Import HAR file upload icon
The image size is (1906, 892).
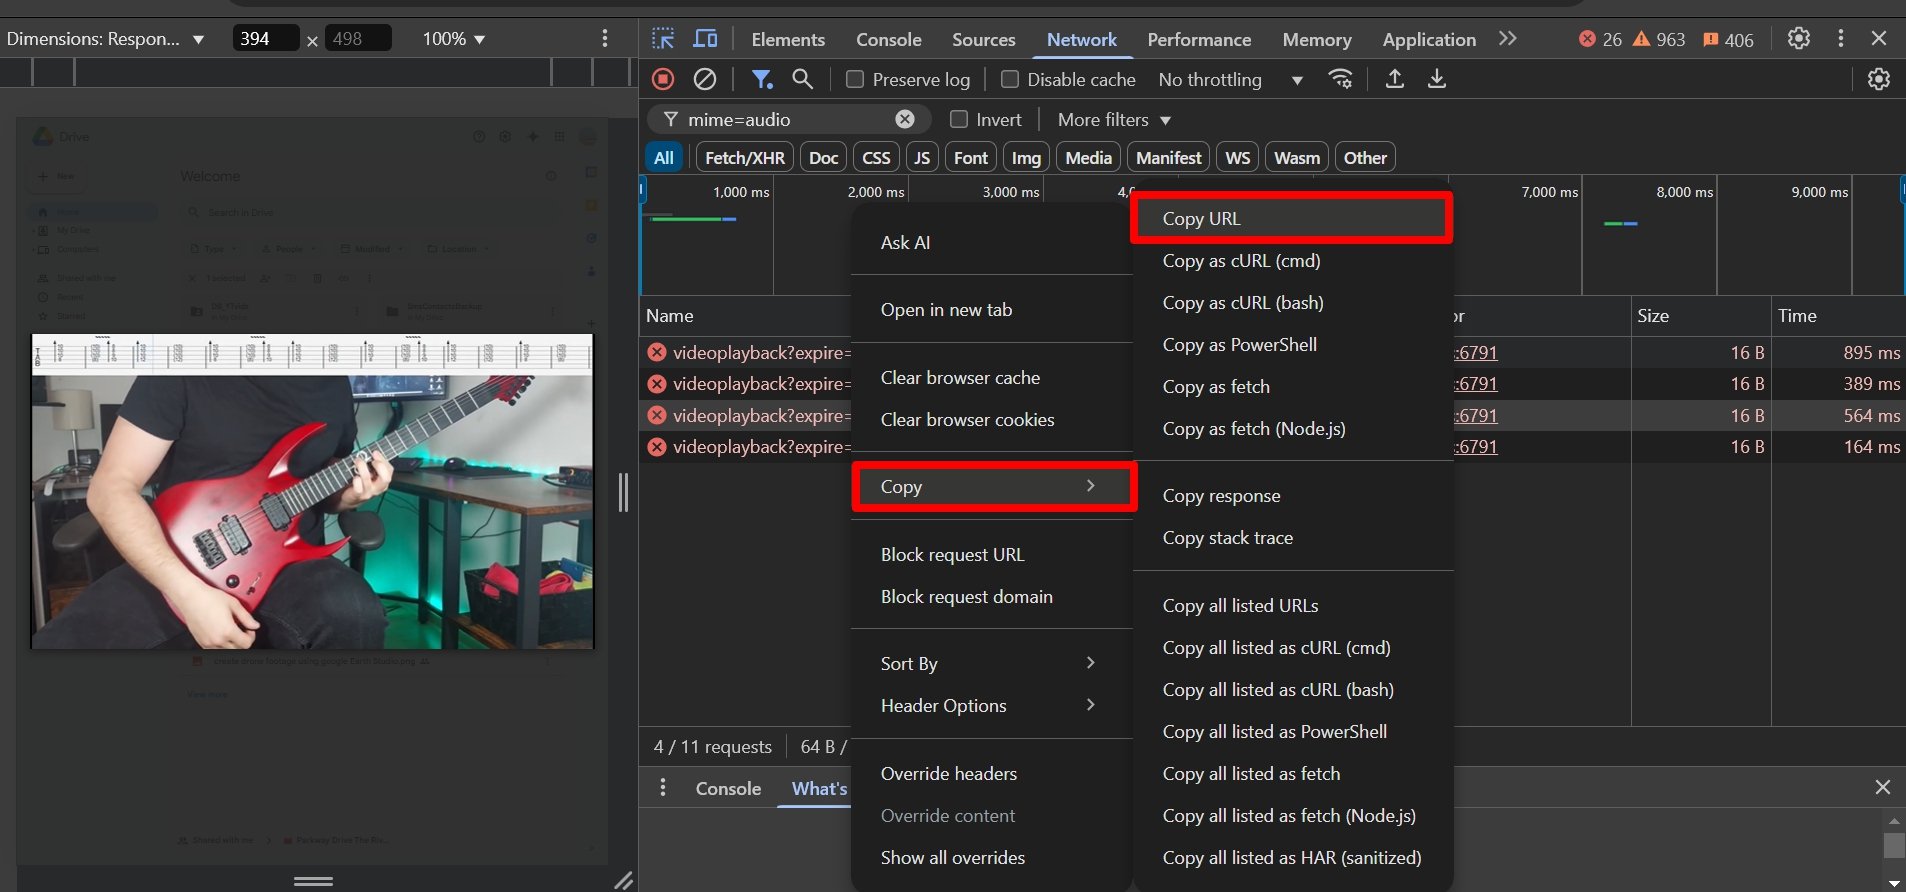1395,79
